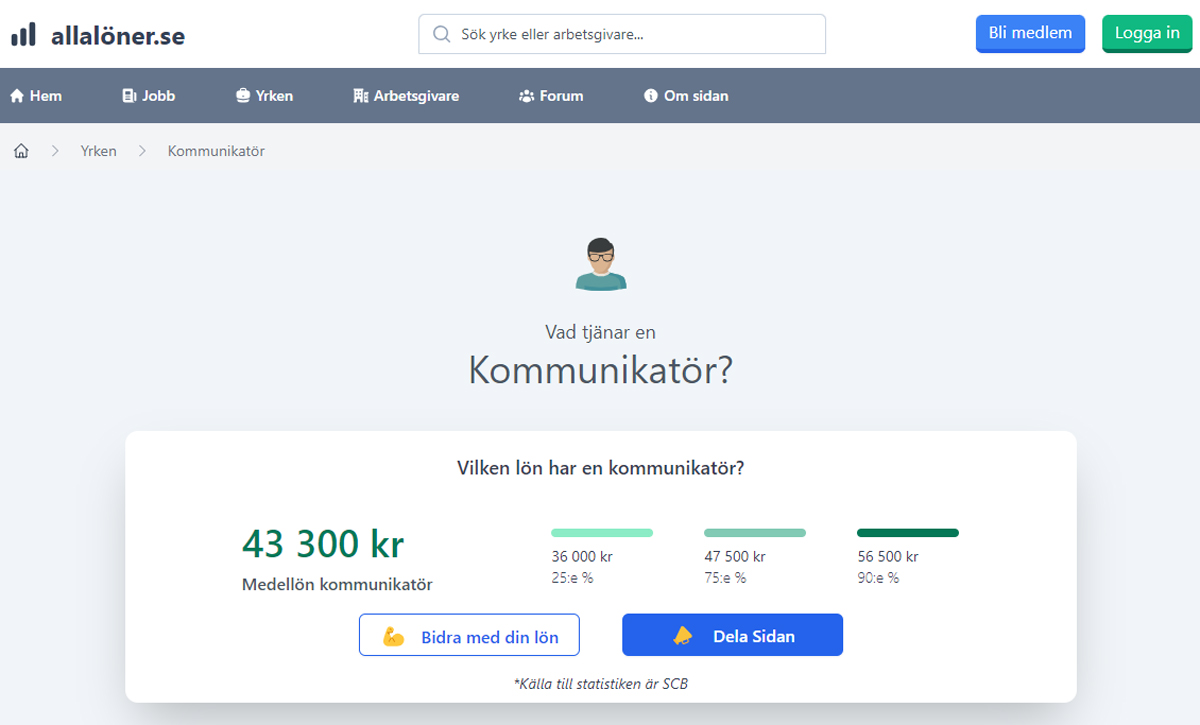
Task: Click the dark green 90th percentile bar
Action: coord(907,533)
